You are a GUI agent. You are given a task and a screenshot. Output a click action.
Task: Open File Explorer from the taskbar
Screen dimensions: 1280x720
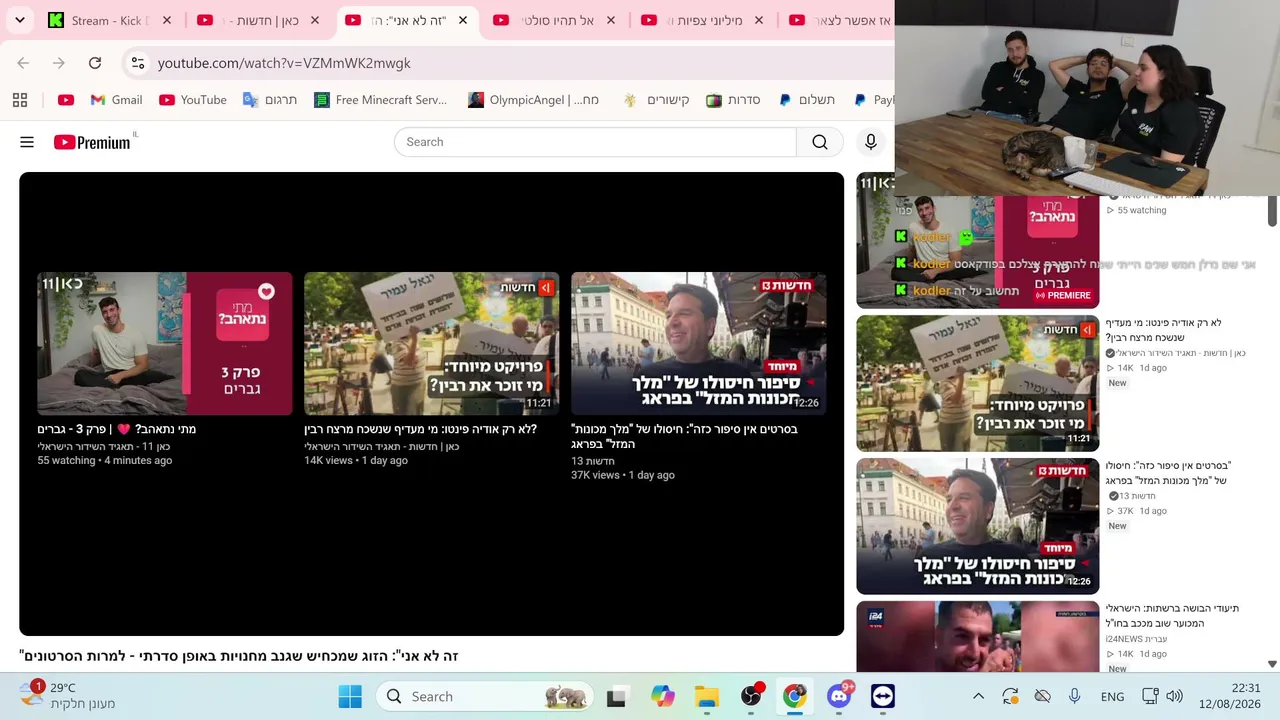pos(707,697)
